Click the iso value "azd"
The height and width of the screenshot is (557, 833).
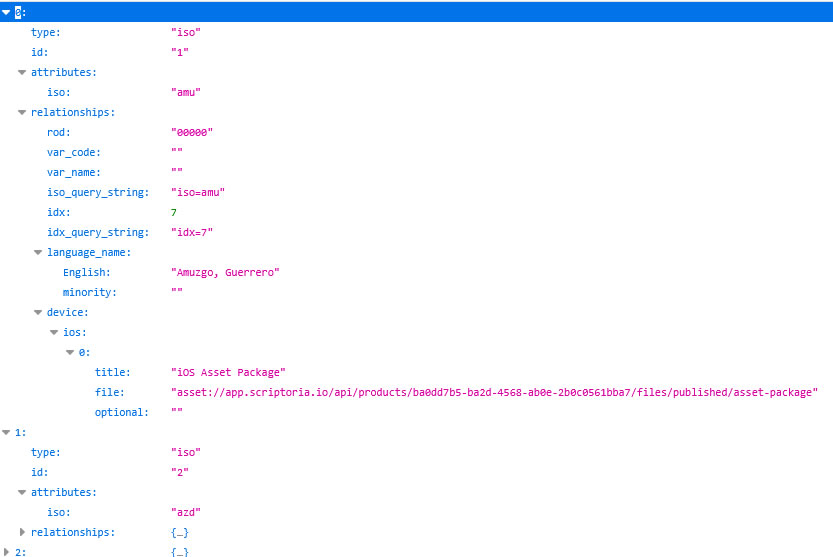186,512
